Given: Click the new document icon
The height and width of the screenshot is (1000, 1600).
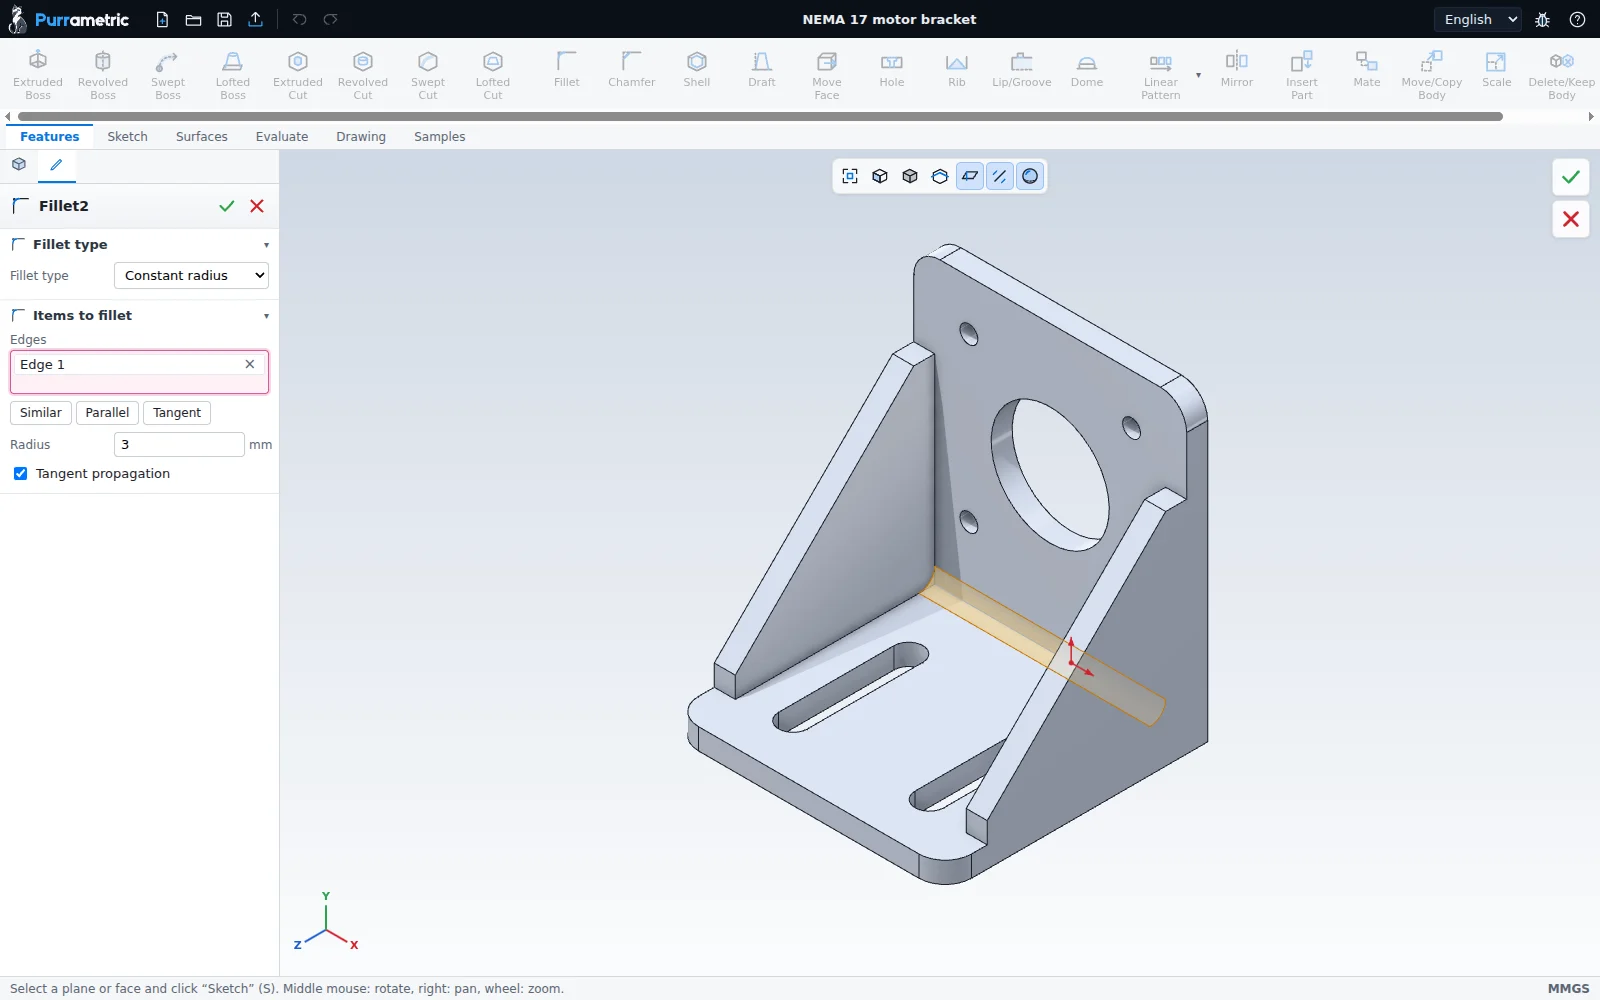Looking at the screenshot, I should tap(162, 19).
